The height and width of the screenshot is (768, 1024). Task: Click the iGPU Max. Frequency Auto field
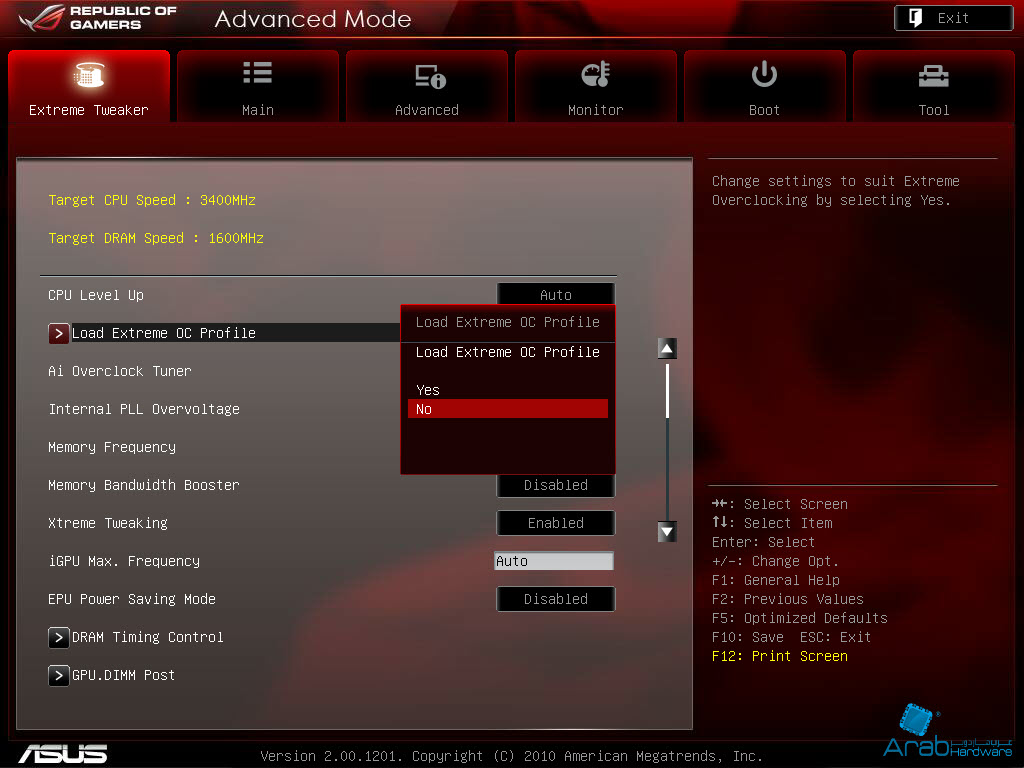point(554,561)
